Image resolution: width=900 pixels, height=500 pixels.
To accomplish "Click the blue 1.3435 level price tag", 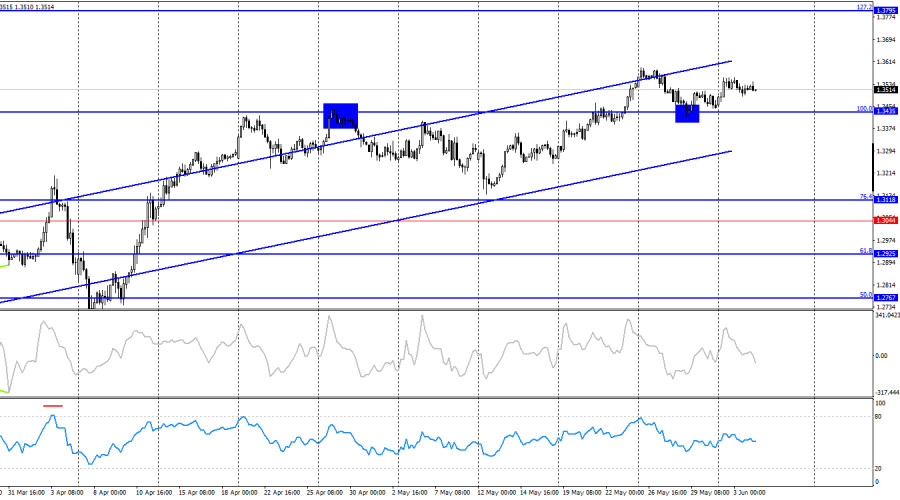I will click(x=886, y=112).
